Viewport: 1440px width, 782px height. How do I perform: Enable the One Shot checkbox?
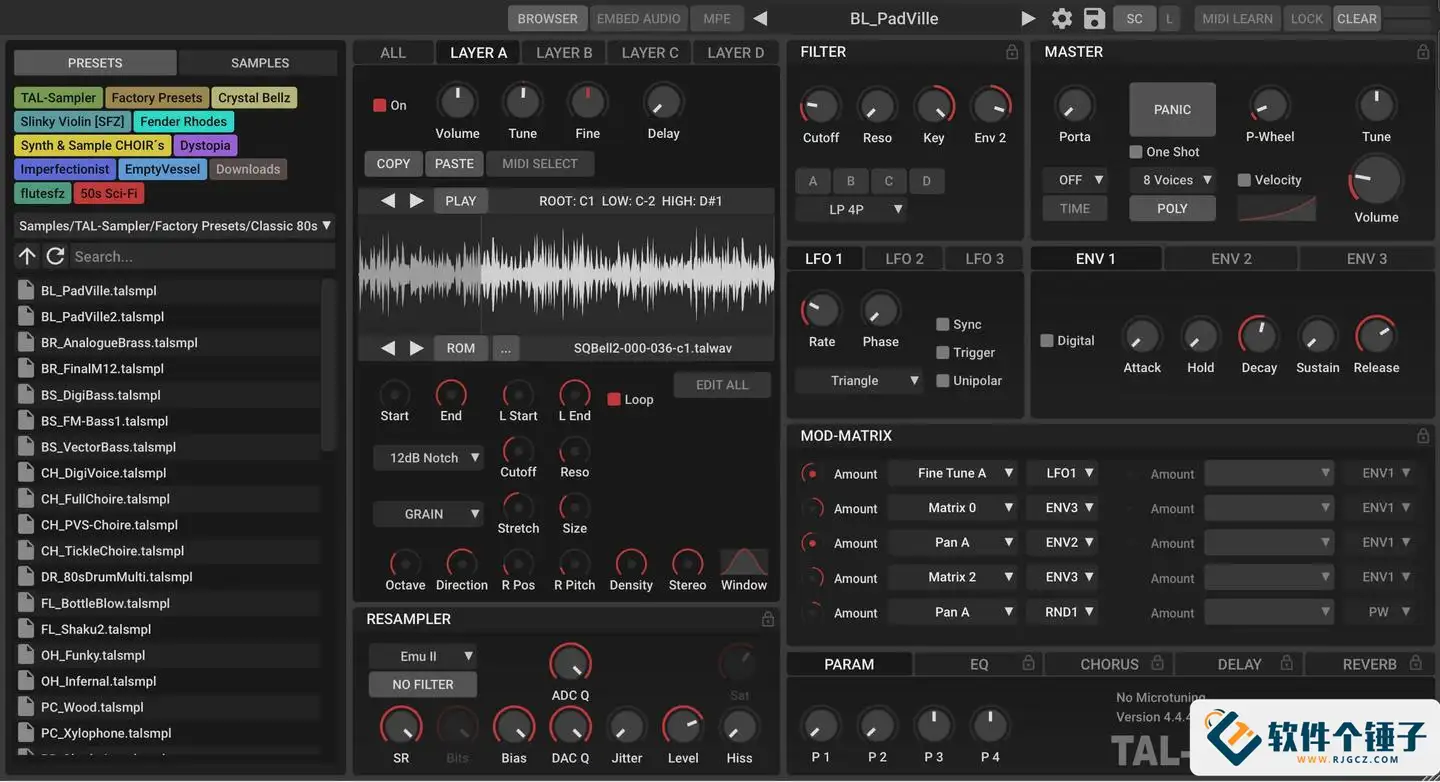(1136, 152)
